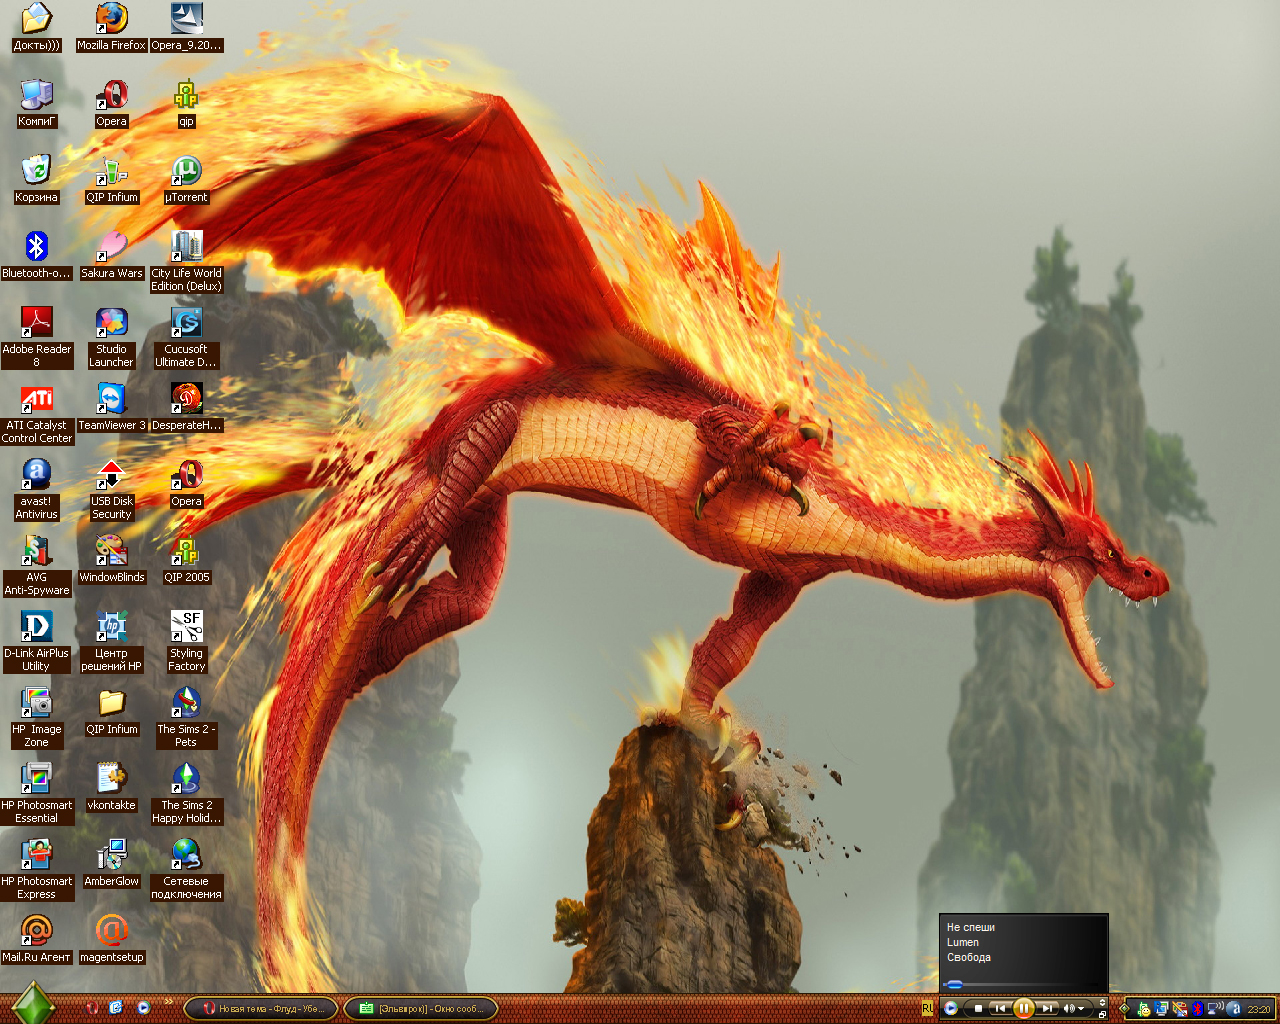
Task: Open DesperateH... desktop shortcut
Action: (187, 408)
